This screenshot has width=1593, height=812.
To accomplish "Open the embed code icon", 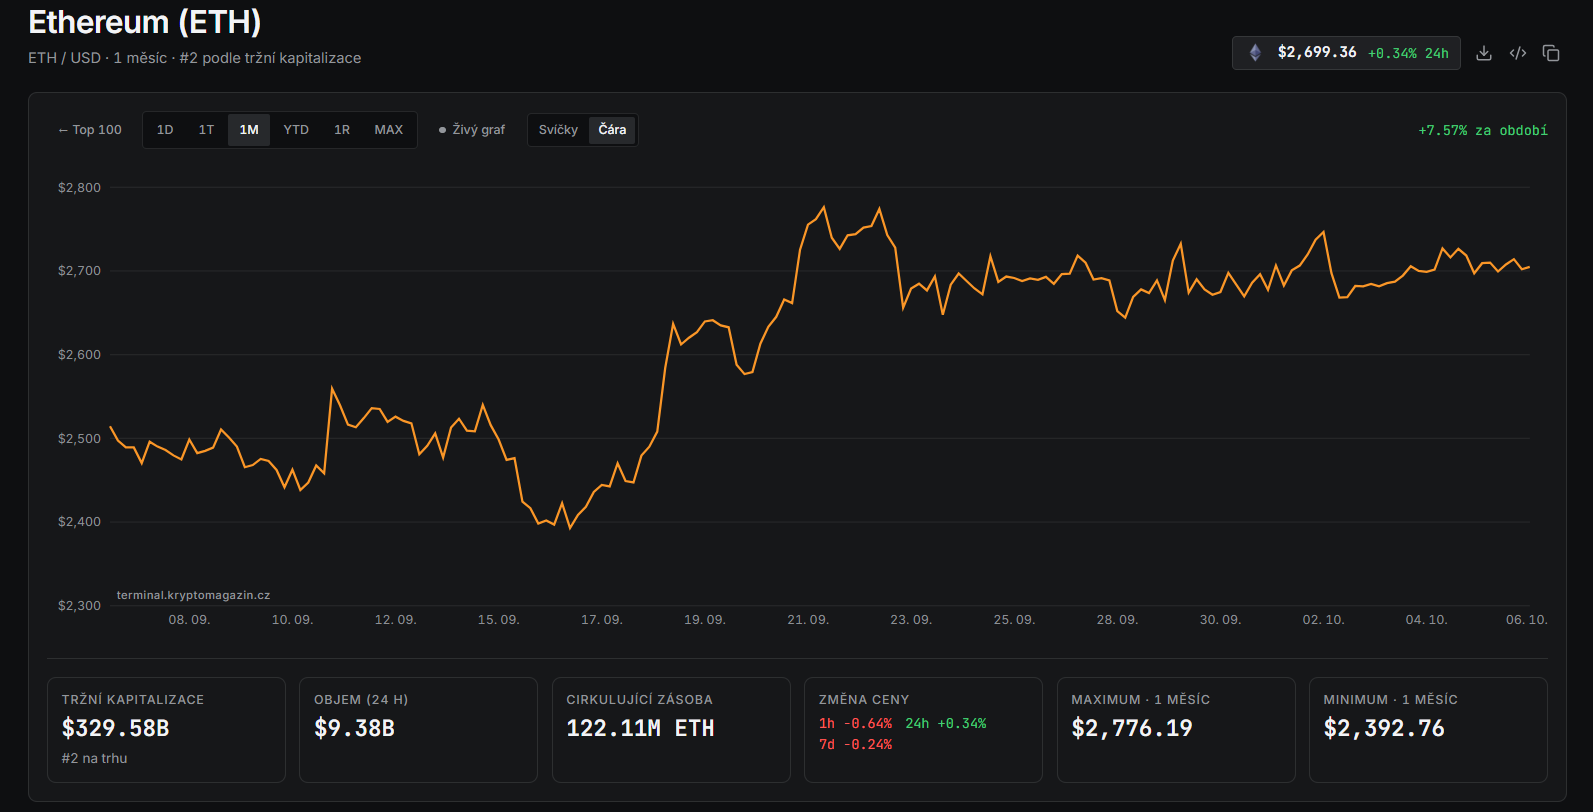I will tap(1518, 53).
